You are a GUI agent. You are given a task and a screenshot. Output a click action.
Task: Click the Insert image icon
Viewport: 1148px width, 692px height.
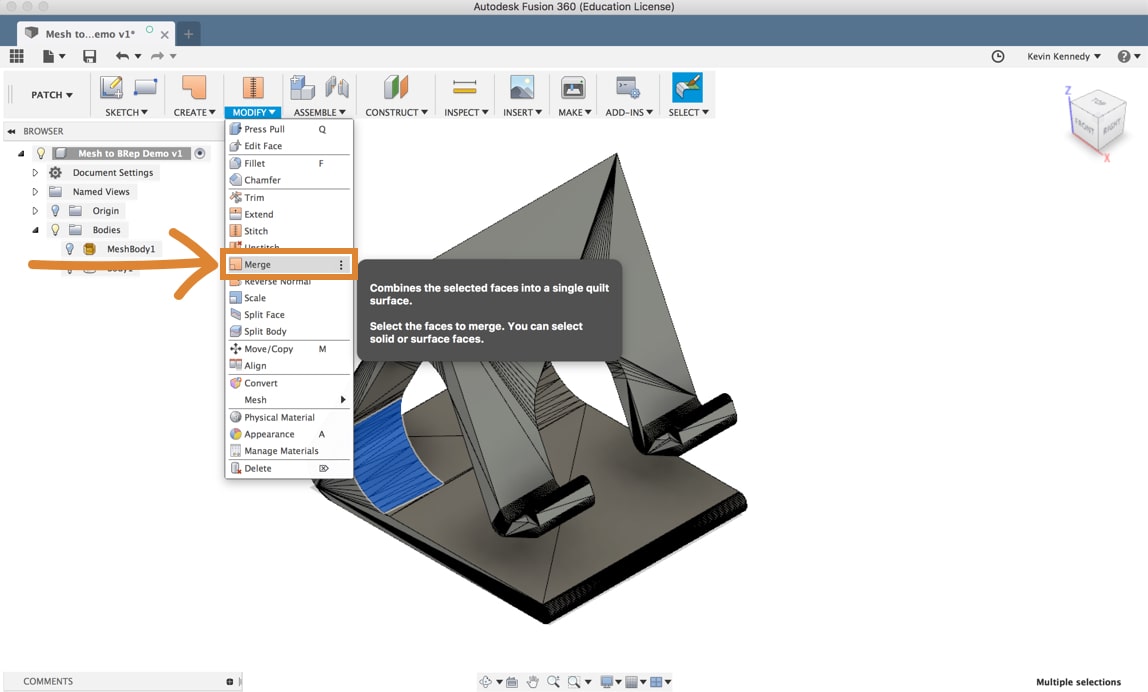pyautogui.click(x=522, y=87)
